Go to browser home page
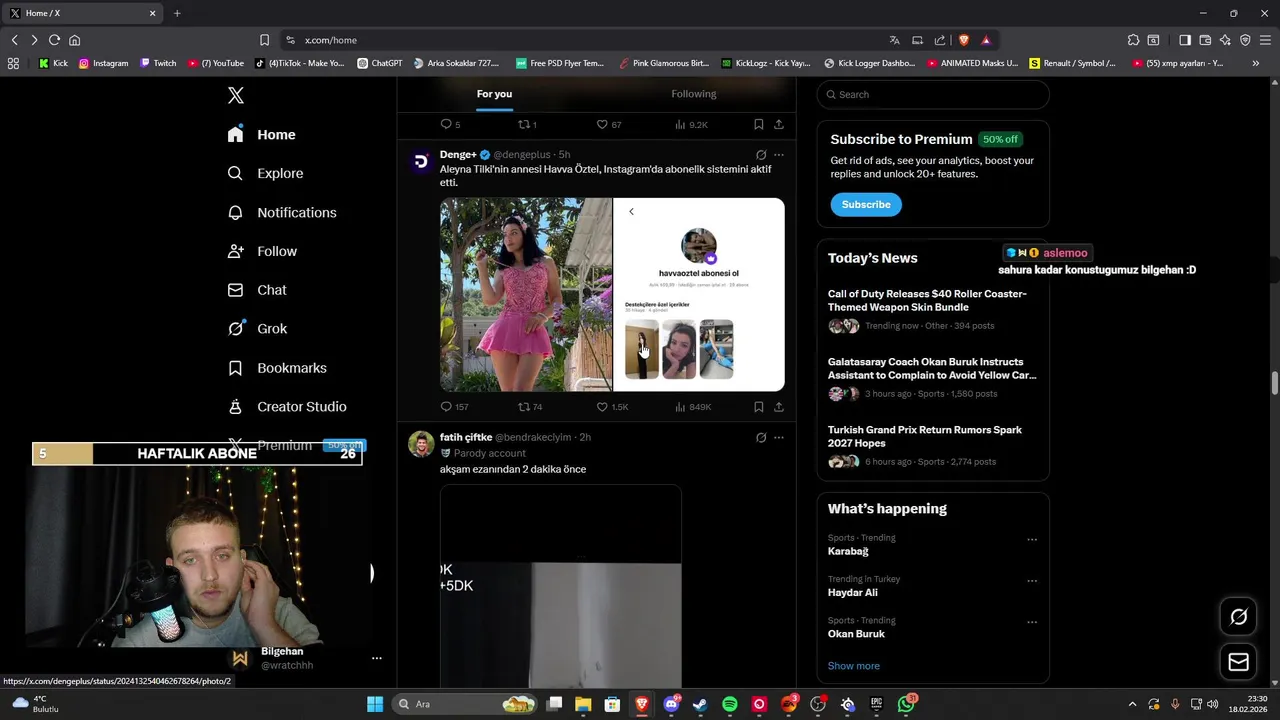Screen dimensions: 1280x720 pos(74,40)
